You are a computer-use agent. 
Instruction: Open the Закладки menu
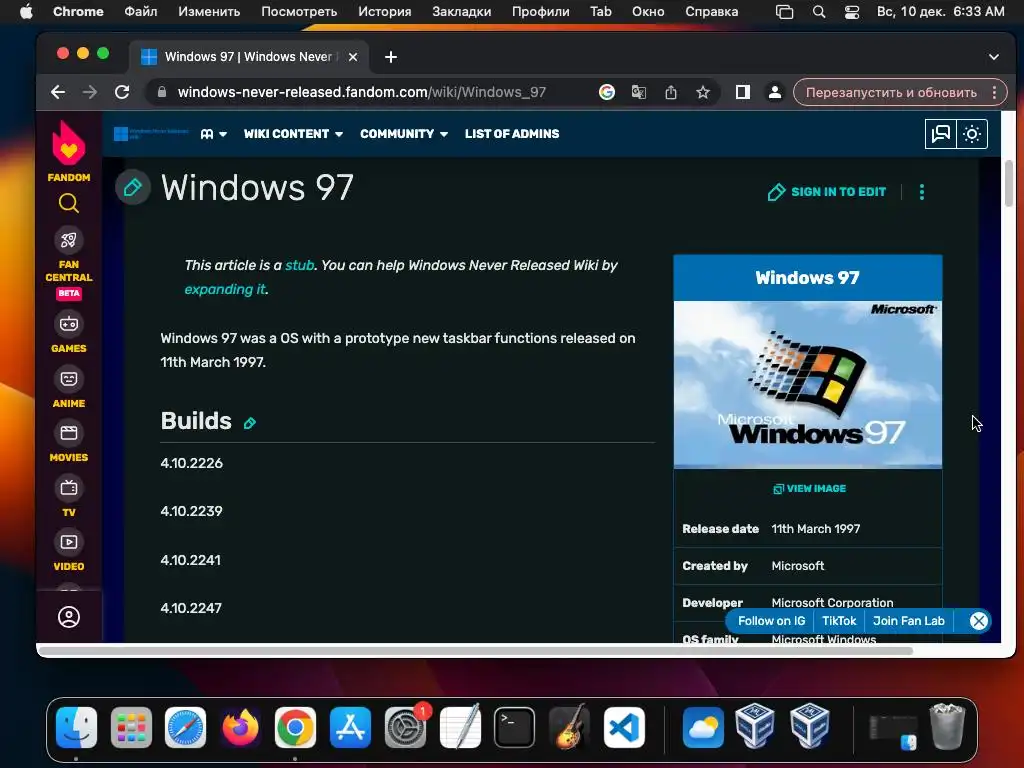point(462,12)
